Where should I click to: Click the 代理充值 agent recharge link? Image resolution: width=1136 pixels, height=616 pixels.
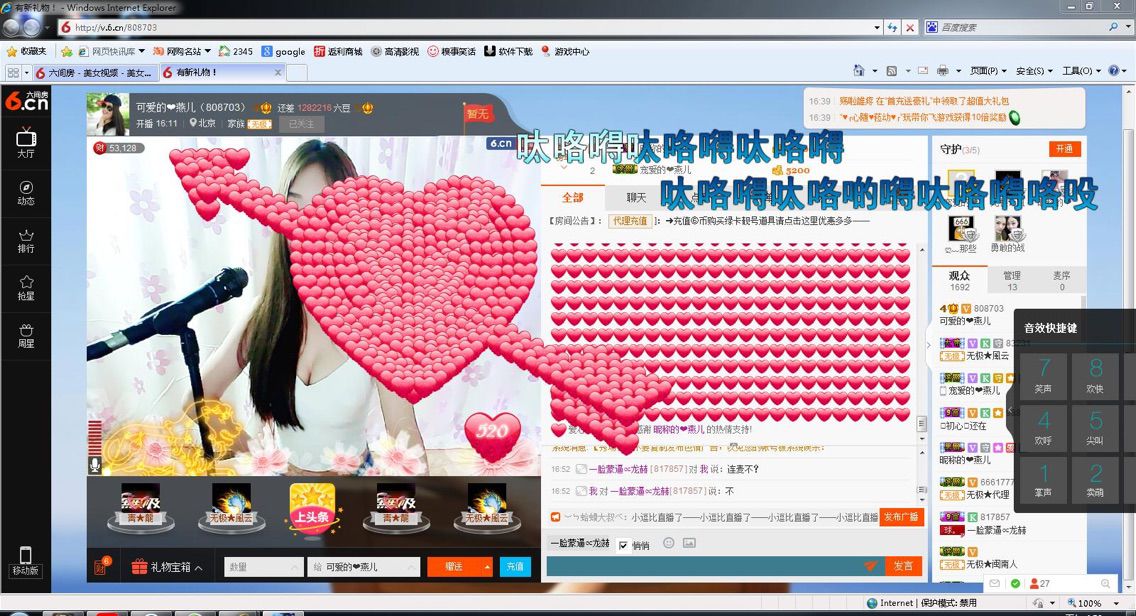[630, 220]
